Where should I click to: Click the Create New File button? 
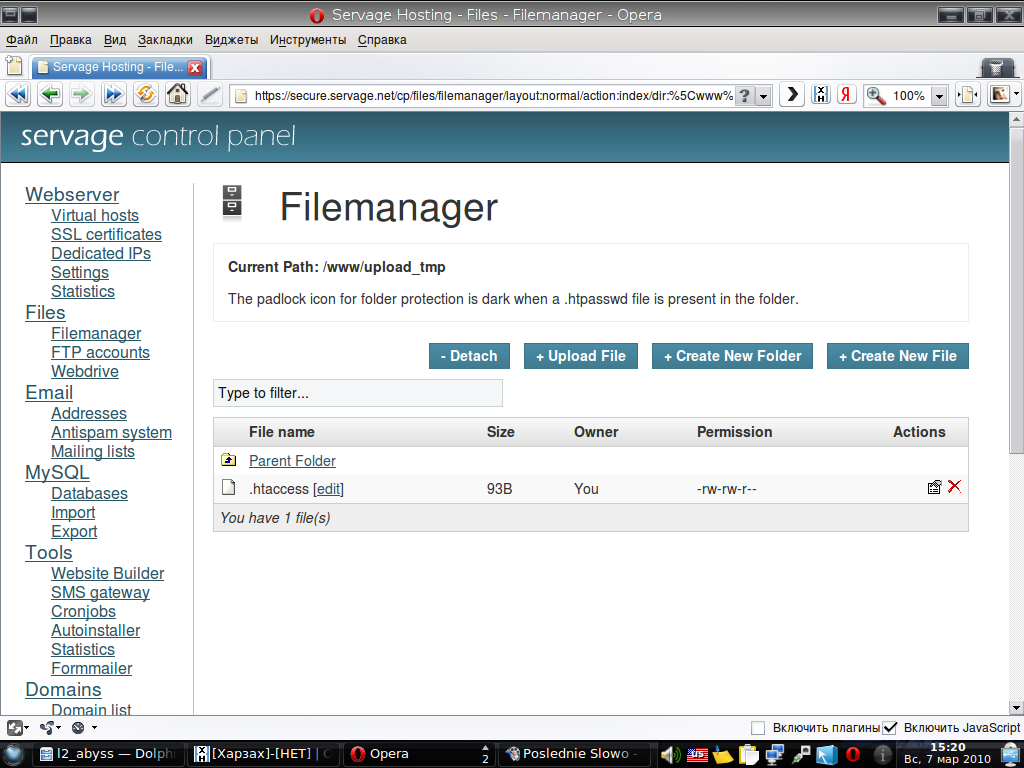click(x=897, y=356)
